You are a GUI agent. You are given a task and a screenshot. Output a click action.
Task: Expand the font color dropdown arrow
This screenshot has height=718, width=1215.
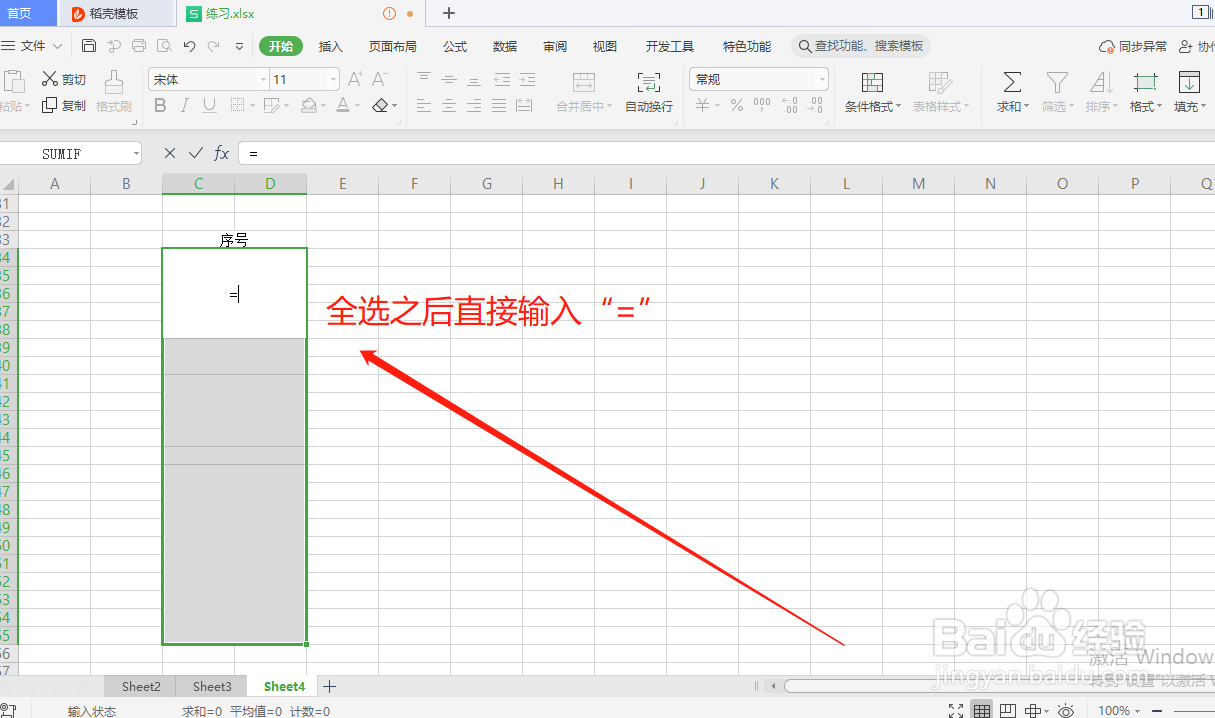point(357,106)
